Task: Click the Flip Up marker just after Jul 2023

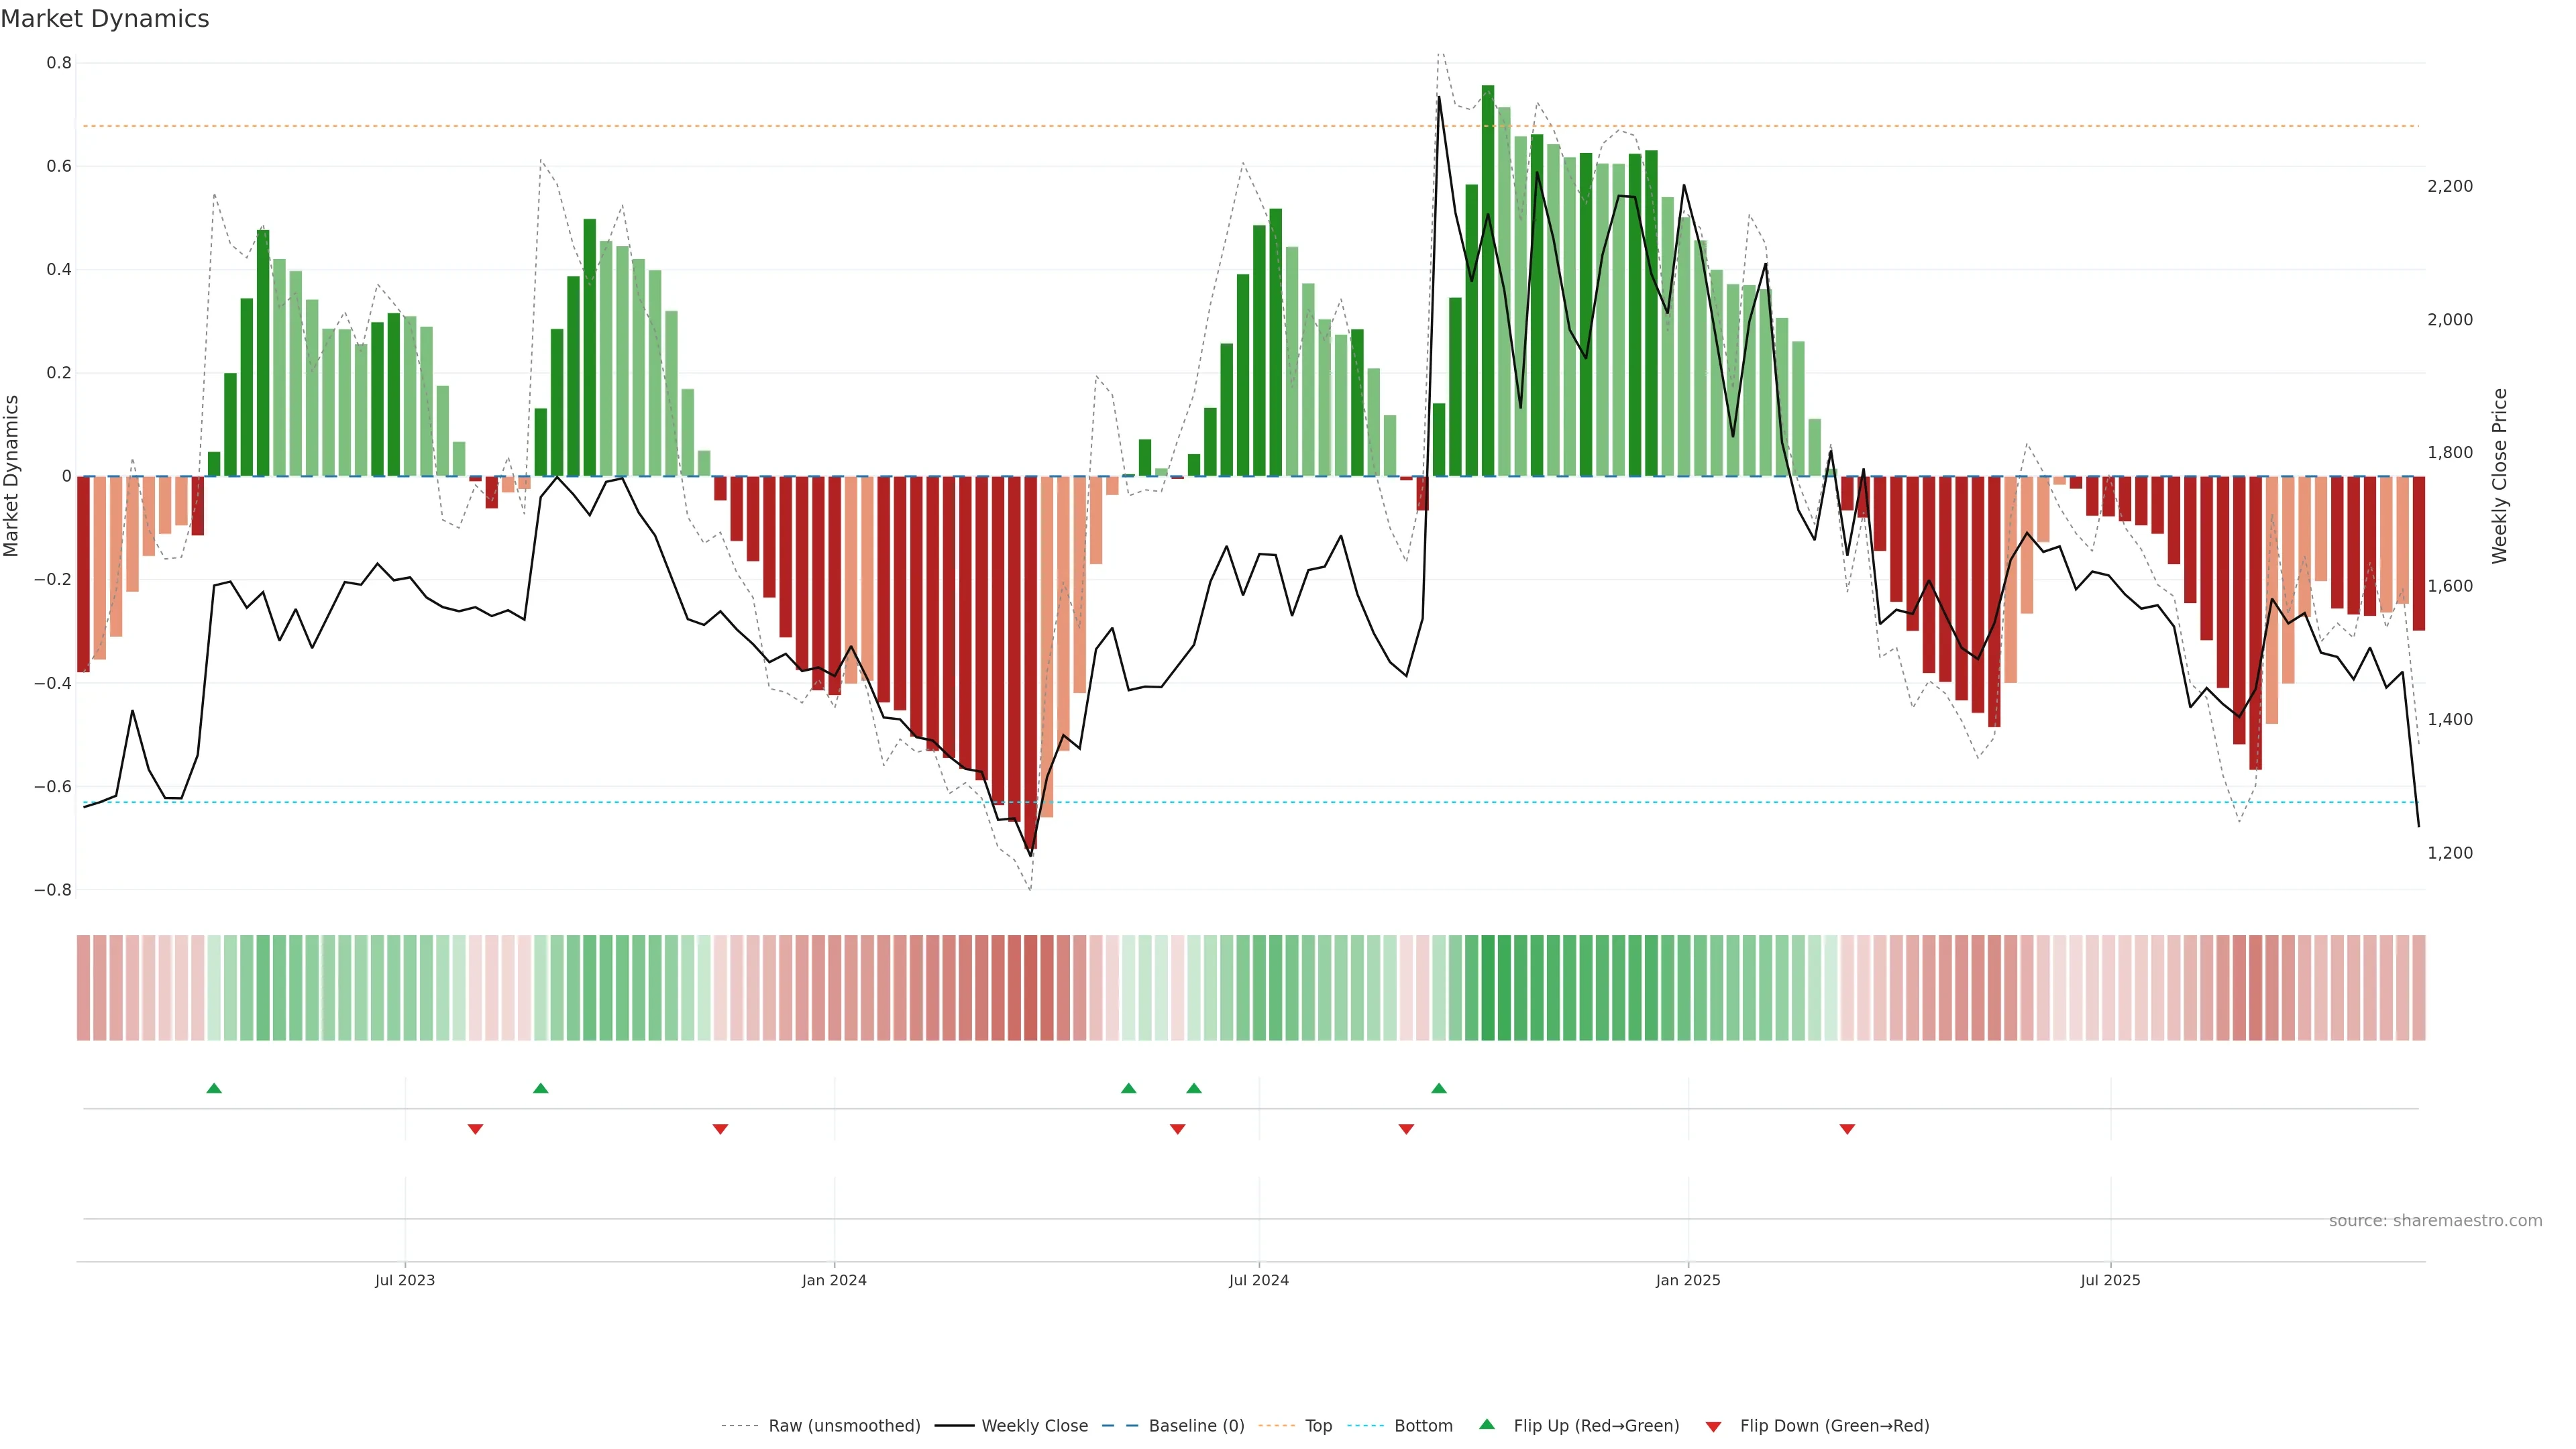Action: click(540, 1088)
